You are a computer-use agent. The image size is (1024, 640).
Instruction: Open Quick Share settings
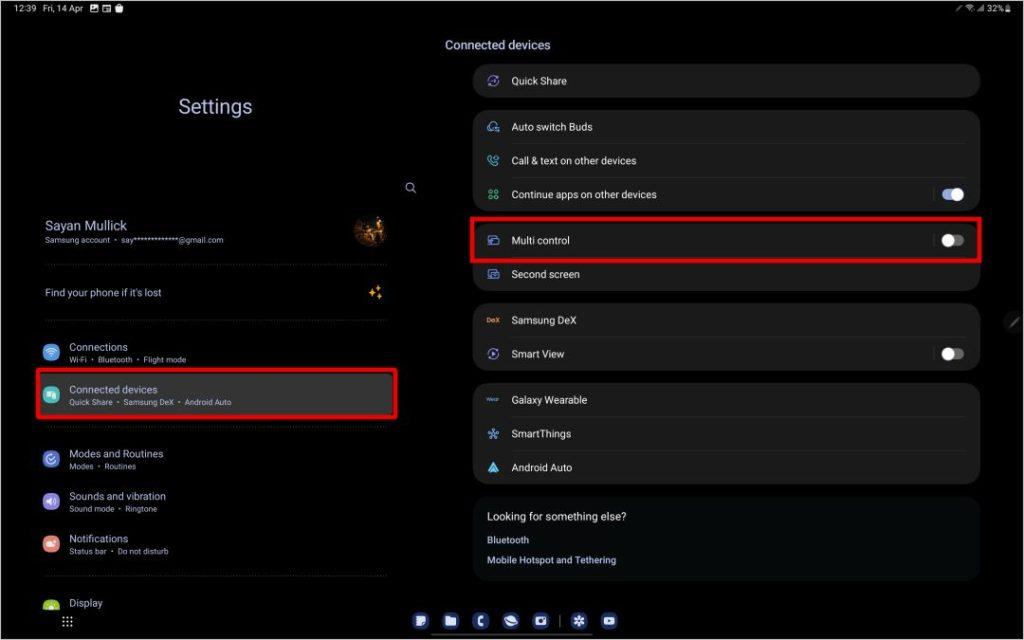coord(726,81)
